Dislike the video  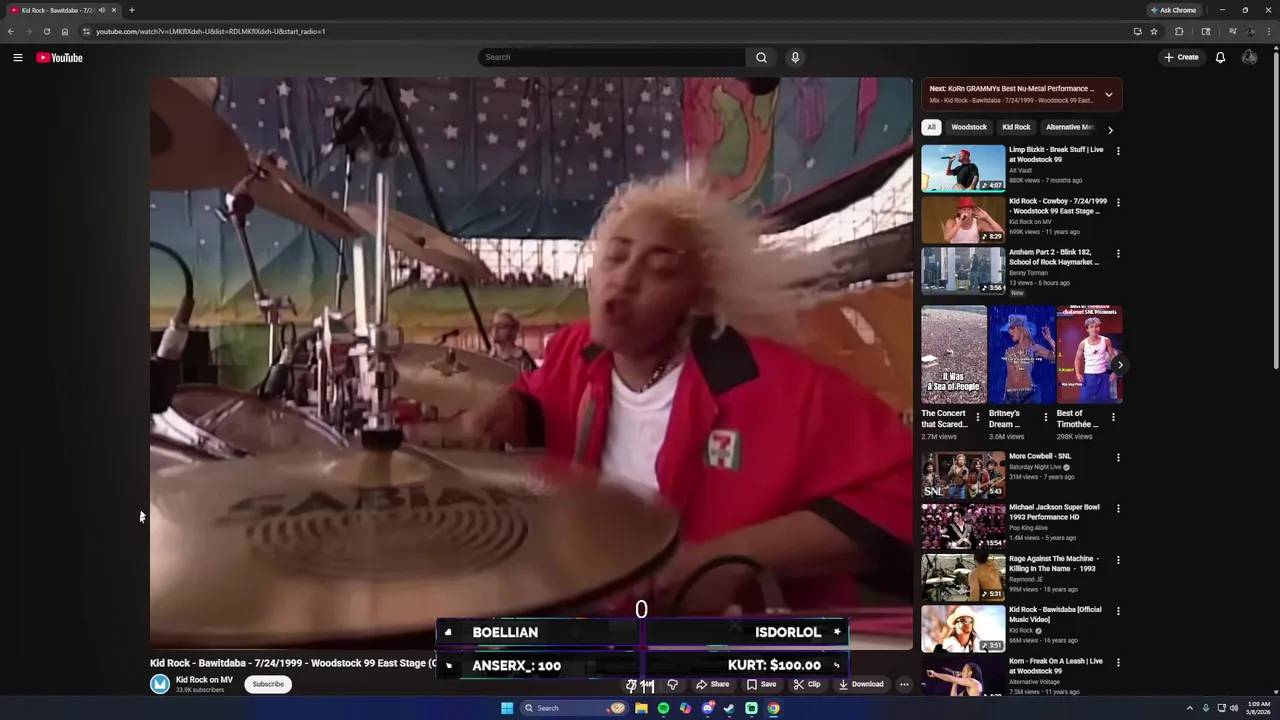(673, 685)
